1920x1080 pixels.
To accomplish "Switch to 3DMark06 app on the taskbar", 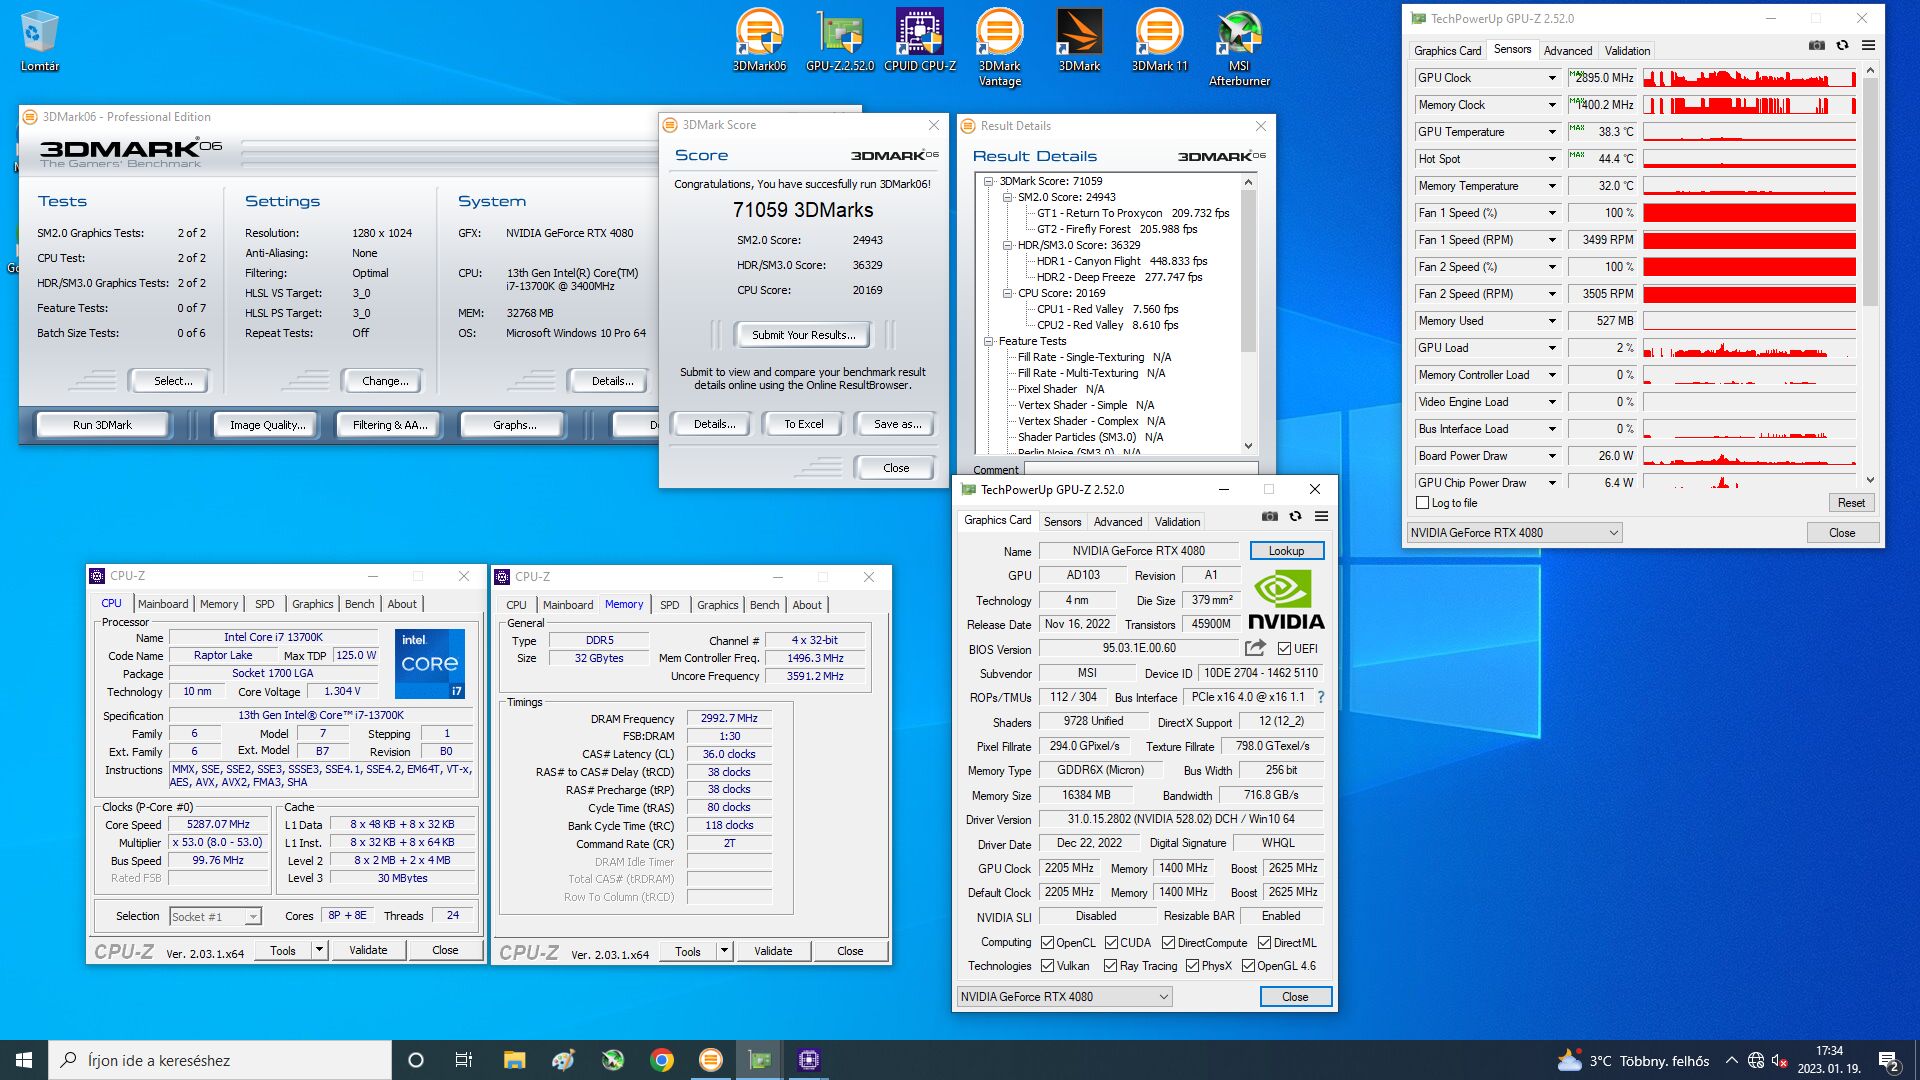I will (711, 1060).
